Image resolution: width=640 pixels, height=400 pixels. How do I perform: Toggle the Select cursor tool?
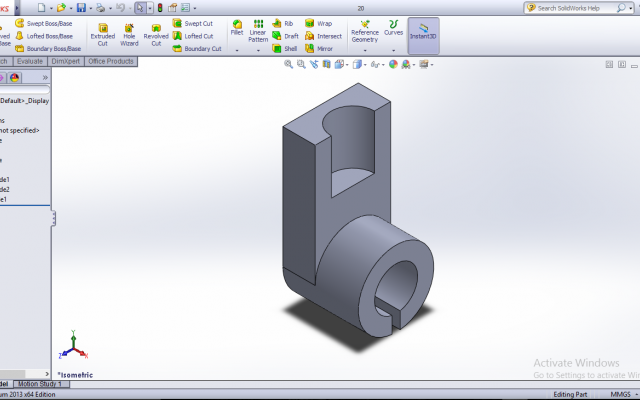point(140,8)
